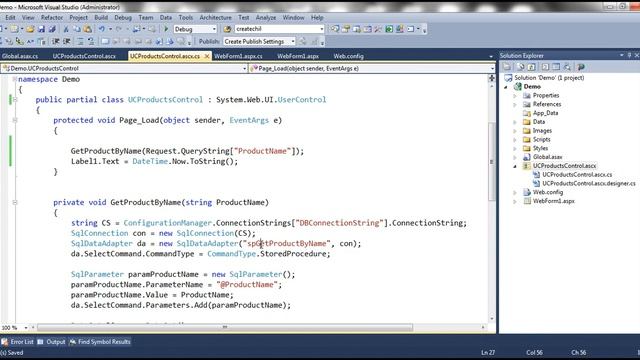Click the New Project icon at toolbar start
This screenshot has width=640, height=360.
(x=2, y=29)
